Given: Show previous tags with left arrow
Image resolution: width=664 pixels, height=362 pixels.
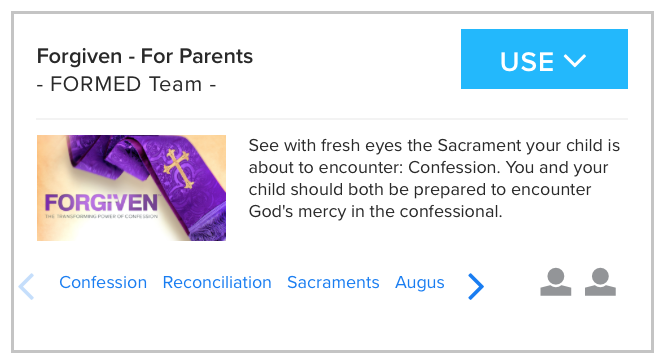Looking at the screenshot, I should point(26,286).
